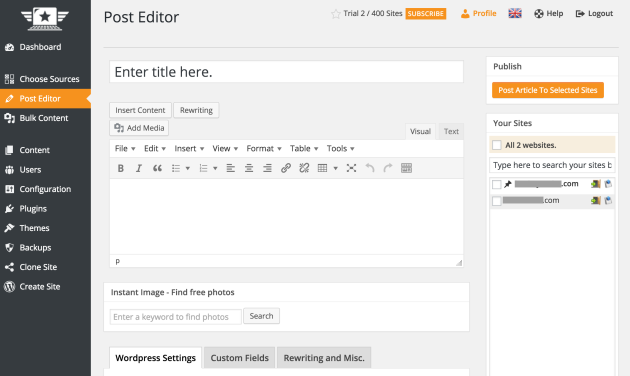Center align the text
Screen dimensions: 630x376
249,168
